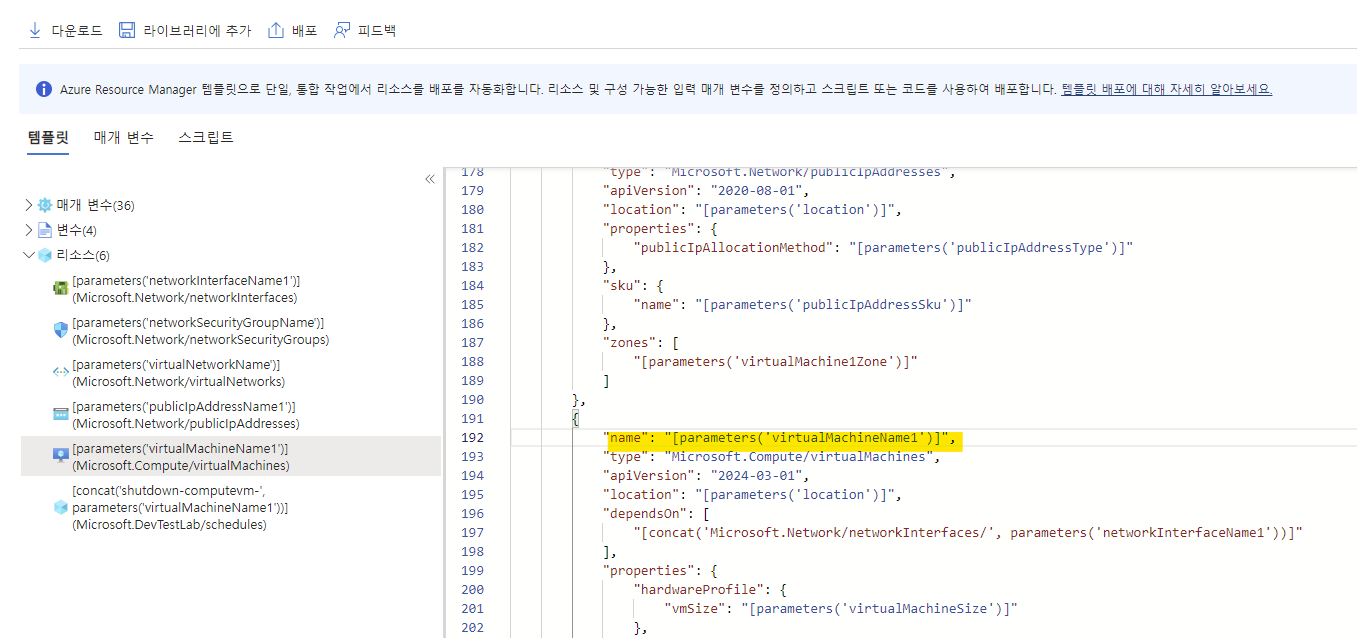Select shutdown-computevm schedule resource in tree
The image size is (1357, 638).
[180, 508]
